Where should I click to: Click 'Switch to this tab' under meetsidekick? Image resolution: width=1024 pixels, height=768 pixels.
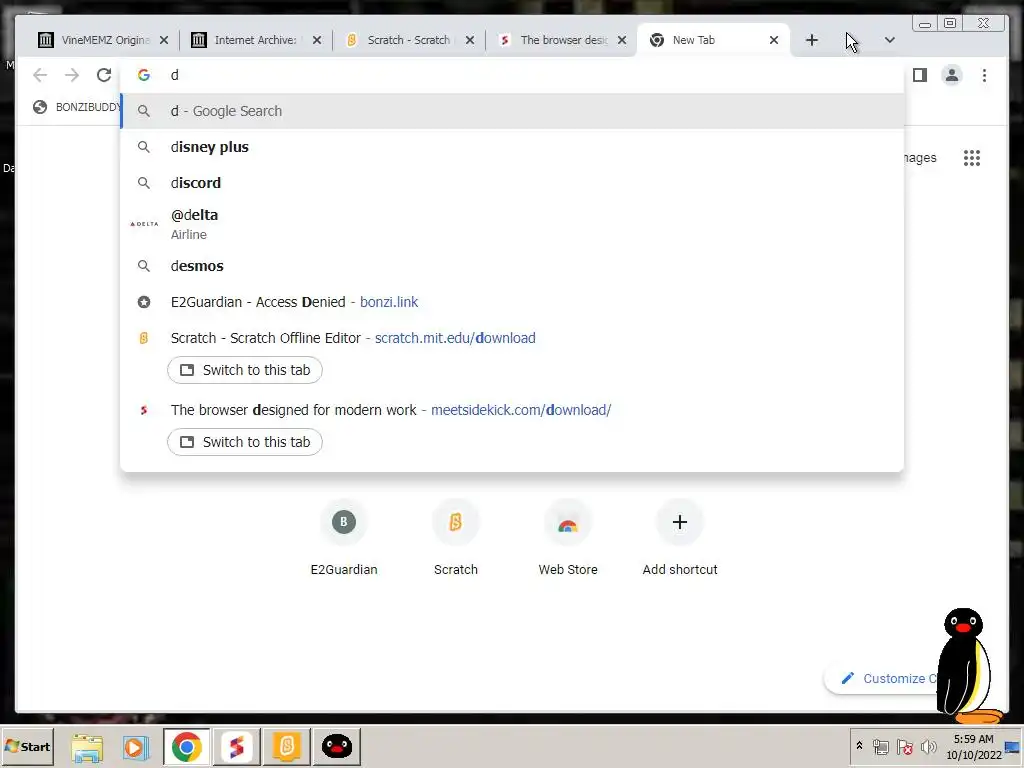point(245,442)
